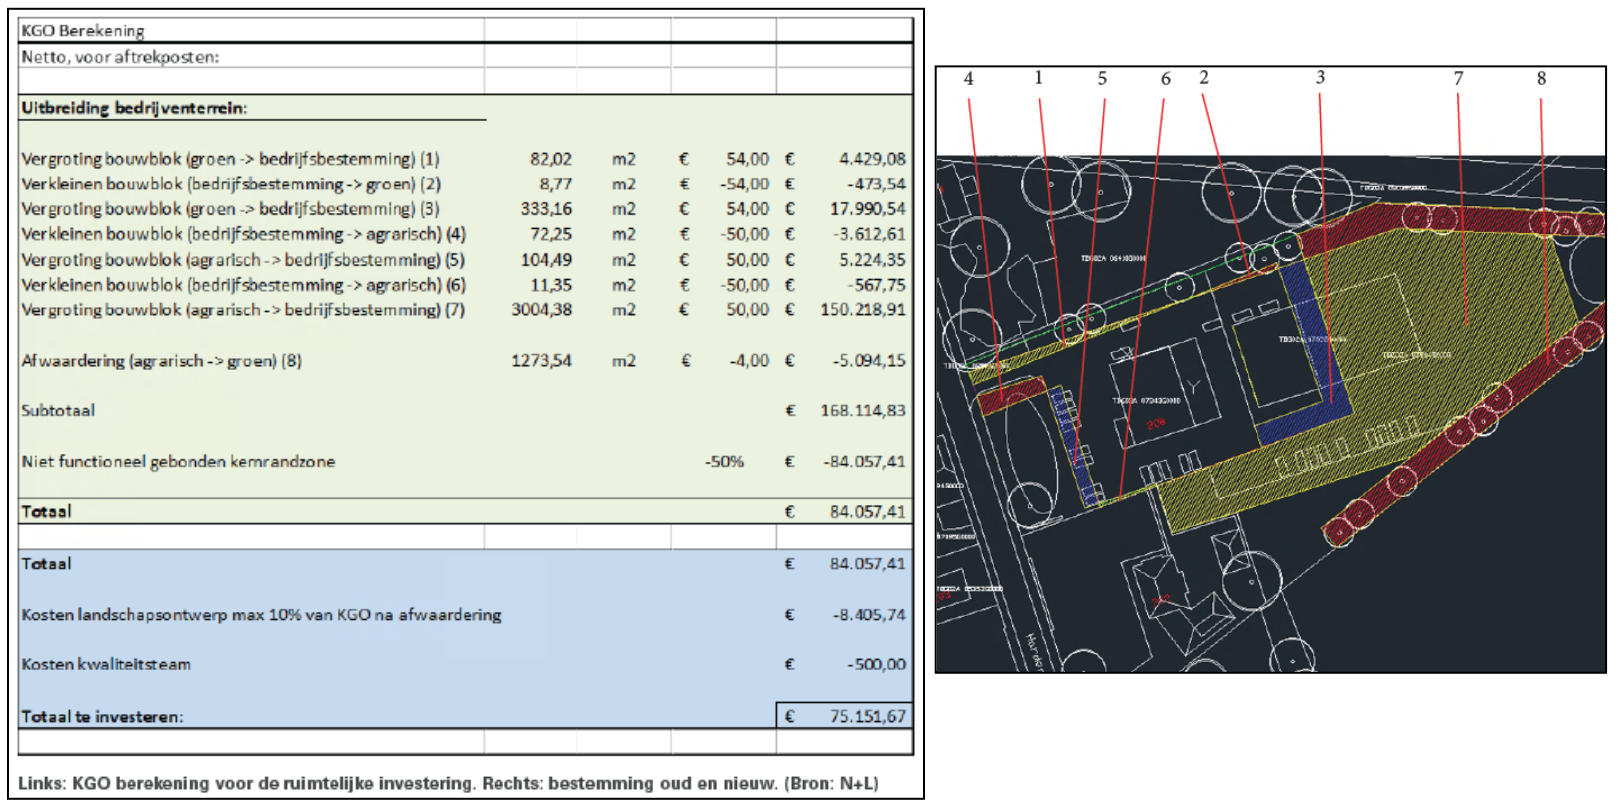Click the 'm2' unit in the Afwaardering row
Image resolution: width=1621 pixels, height=806 pixels.
click(624, 361)
